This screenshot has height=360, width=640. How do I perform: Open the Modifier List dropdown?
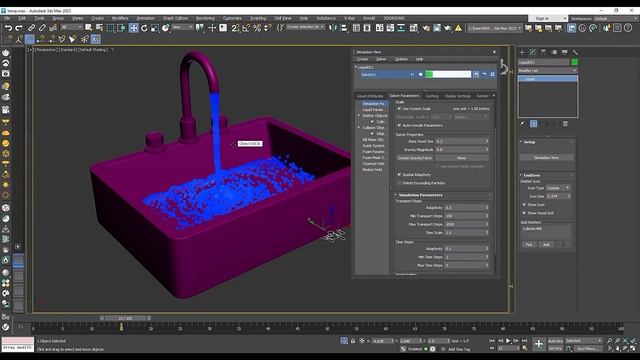[x=547, y=71]
